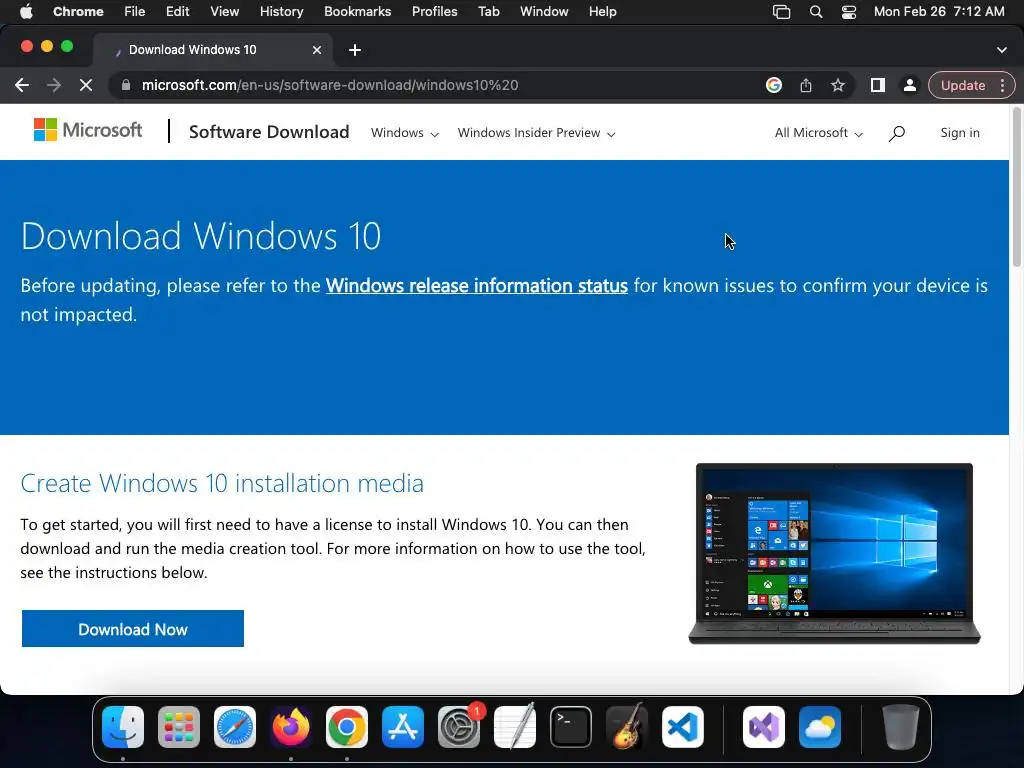
Task: Open a new tab with plus
Action: tap(355, 50)
